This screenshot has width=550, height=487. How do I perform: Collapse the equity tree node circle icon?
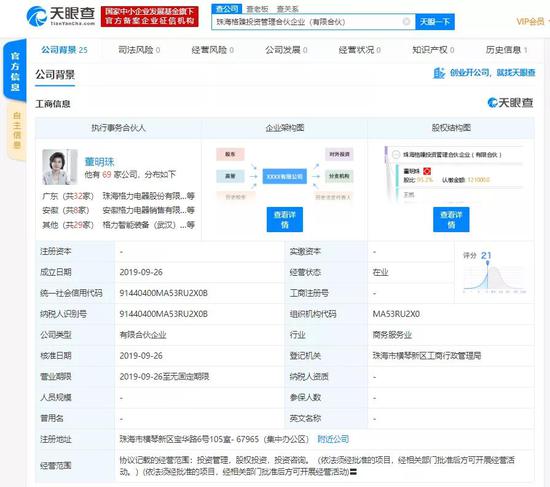pos(396,154)
